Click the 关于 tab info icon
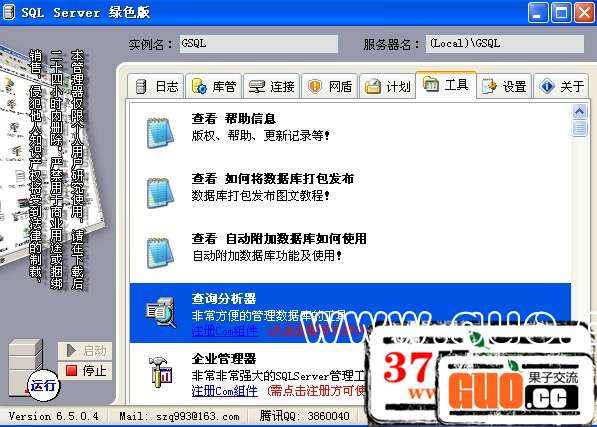Screen dimensions: 597x427 [547, 86]
